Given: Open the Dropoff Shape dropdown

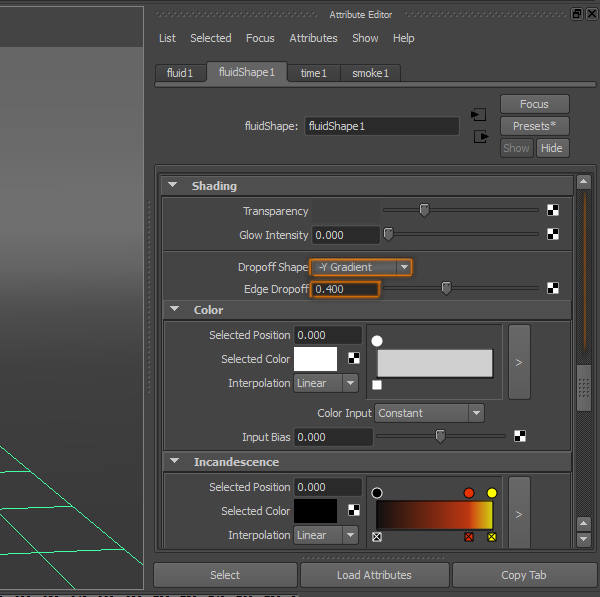Looking at the screenshot, I should [361, 267].
